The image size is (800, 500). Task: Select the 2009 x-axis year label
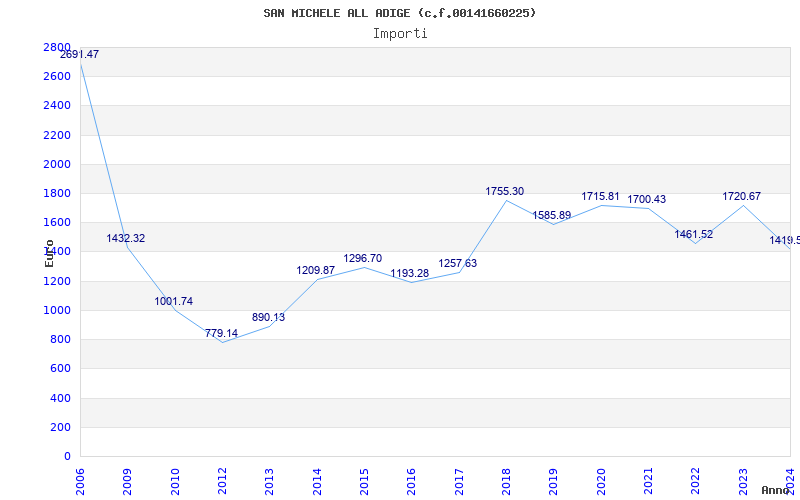[127, 482]
